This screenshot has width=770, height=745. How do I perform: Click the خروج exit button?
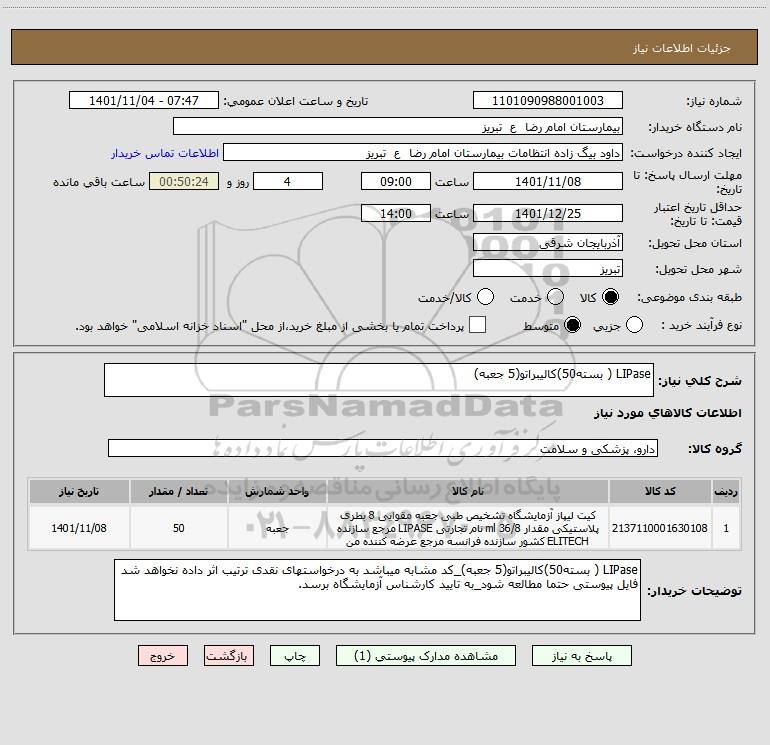click(x=163, y=656)
